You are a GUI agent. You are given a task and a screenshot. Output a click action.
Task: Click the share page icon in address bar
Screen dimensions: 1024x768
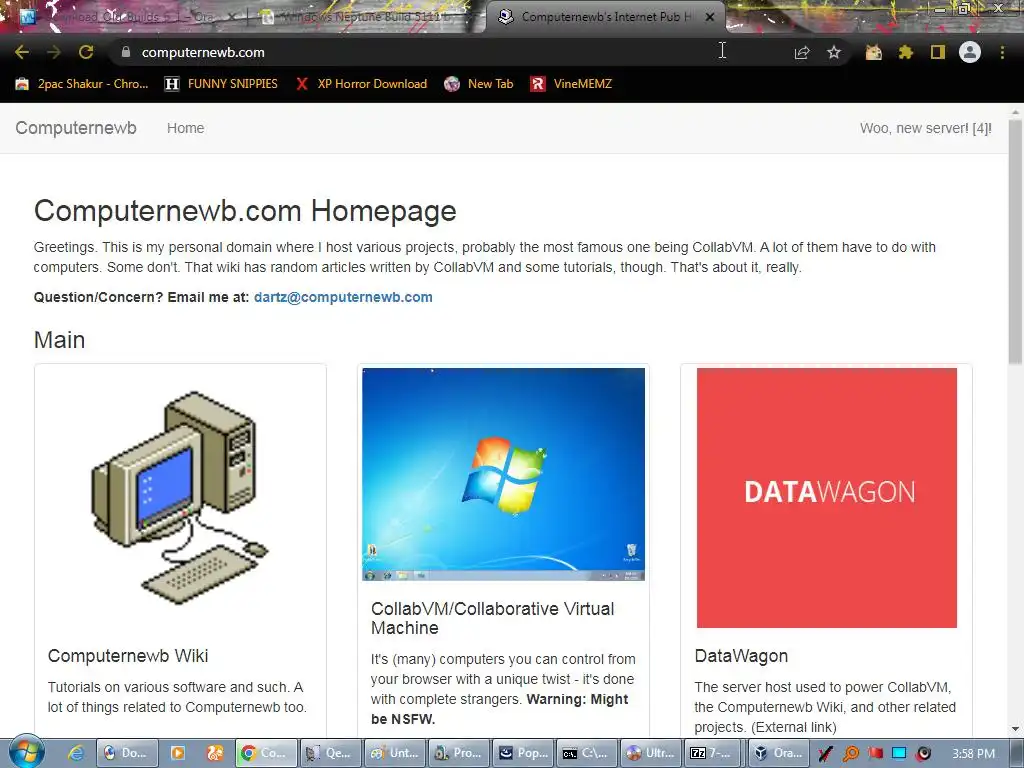[802, 52]
